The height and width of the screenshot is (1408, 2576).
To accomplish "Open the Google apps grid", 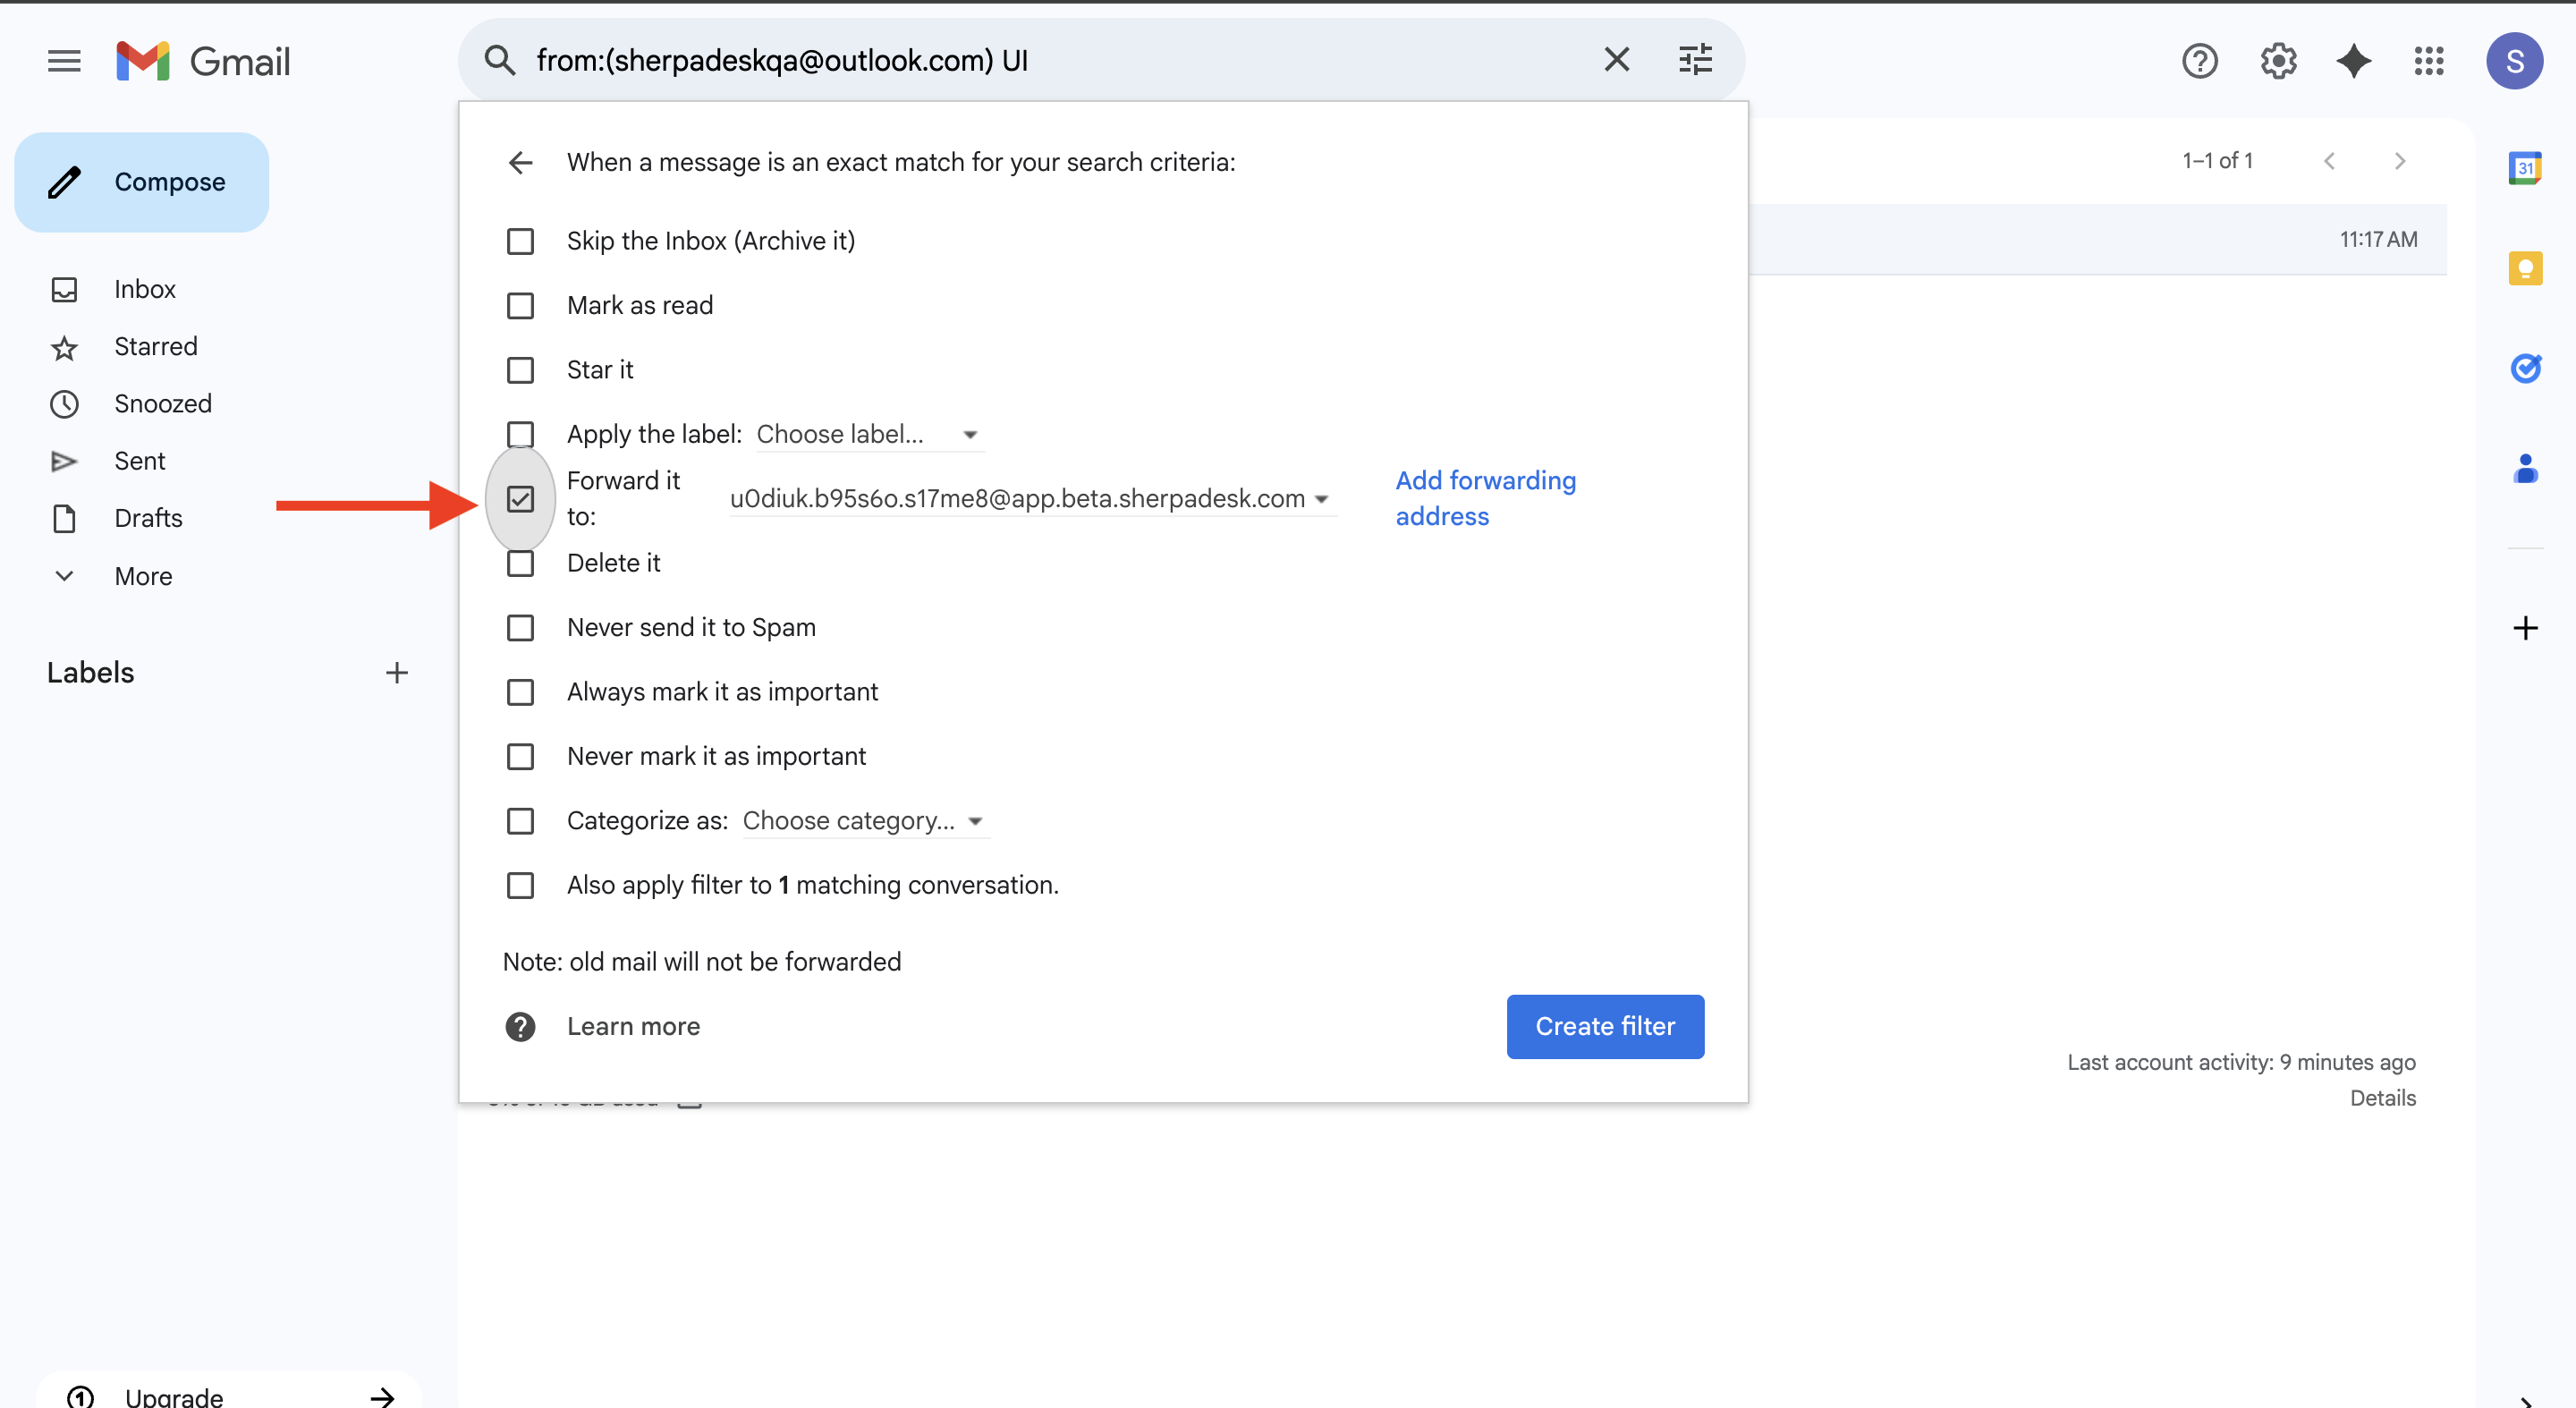I will coord(2429,61).
